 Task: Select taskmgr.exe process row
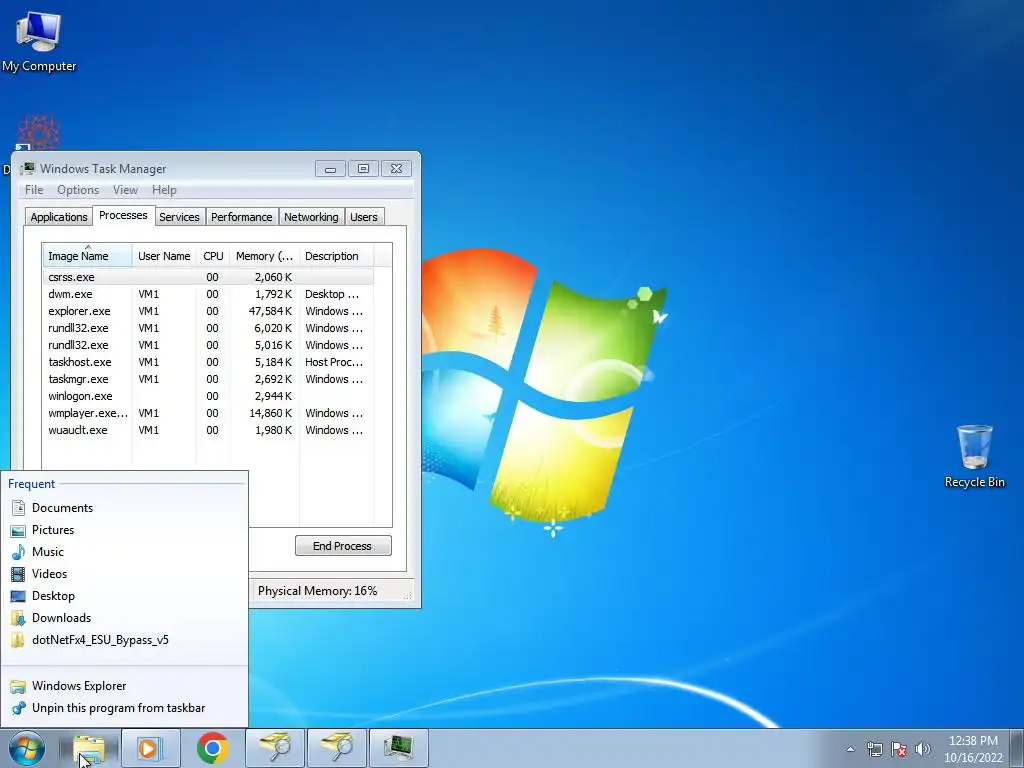click(208, 379)
